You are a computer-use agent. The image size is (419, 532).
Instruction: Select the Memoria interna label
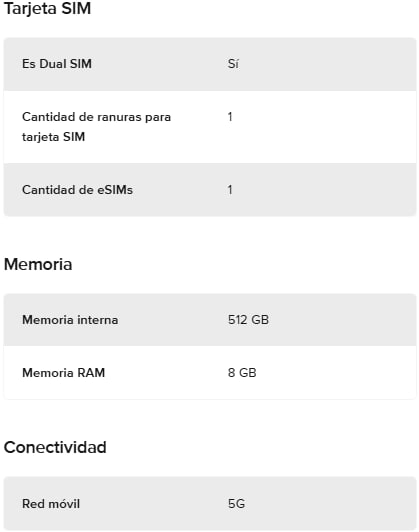coord(70,320)
